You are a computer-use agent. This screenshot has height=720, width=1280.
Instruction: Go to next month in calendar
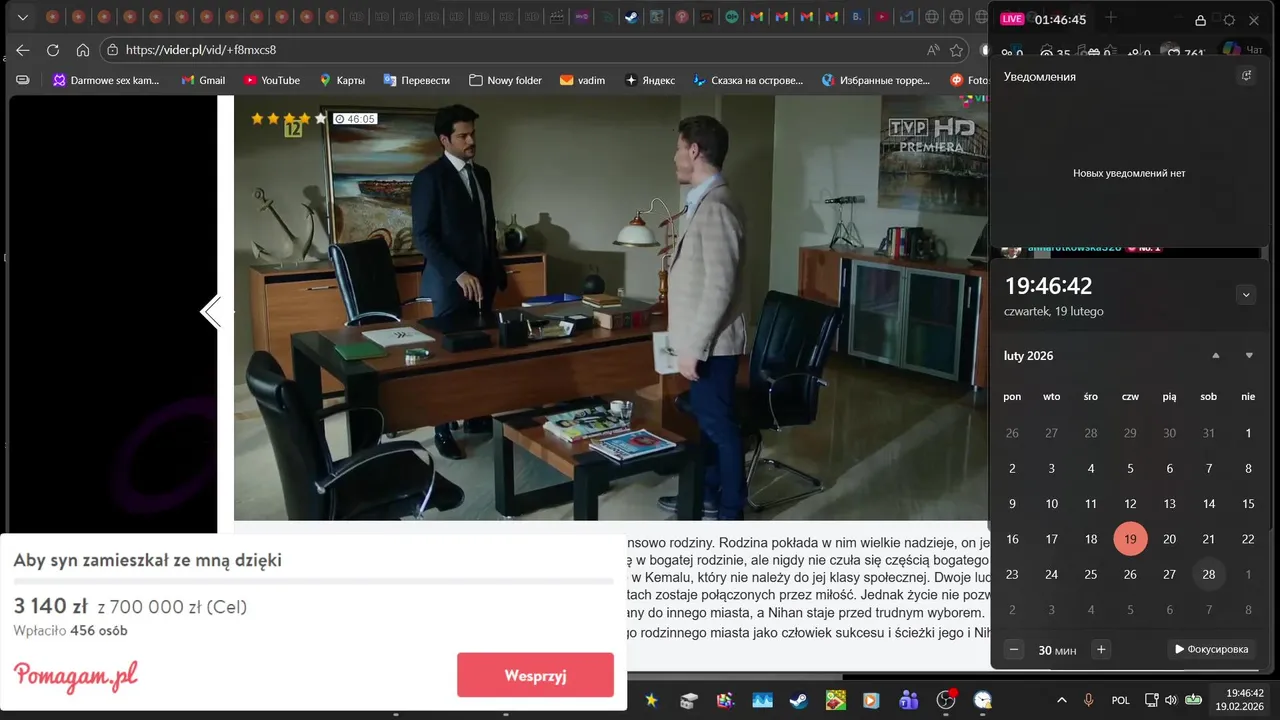[1249, 356]
